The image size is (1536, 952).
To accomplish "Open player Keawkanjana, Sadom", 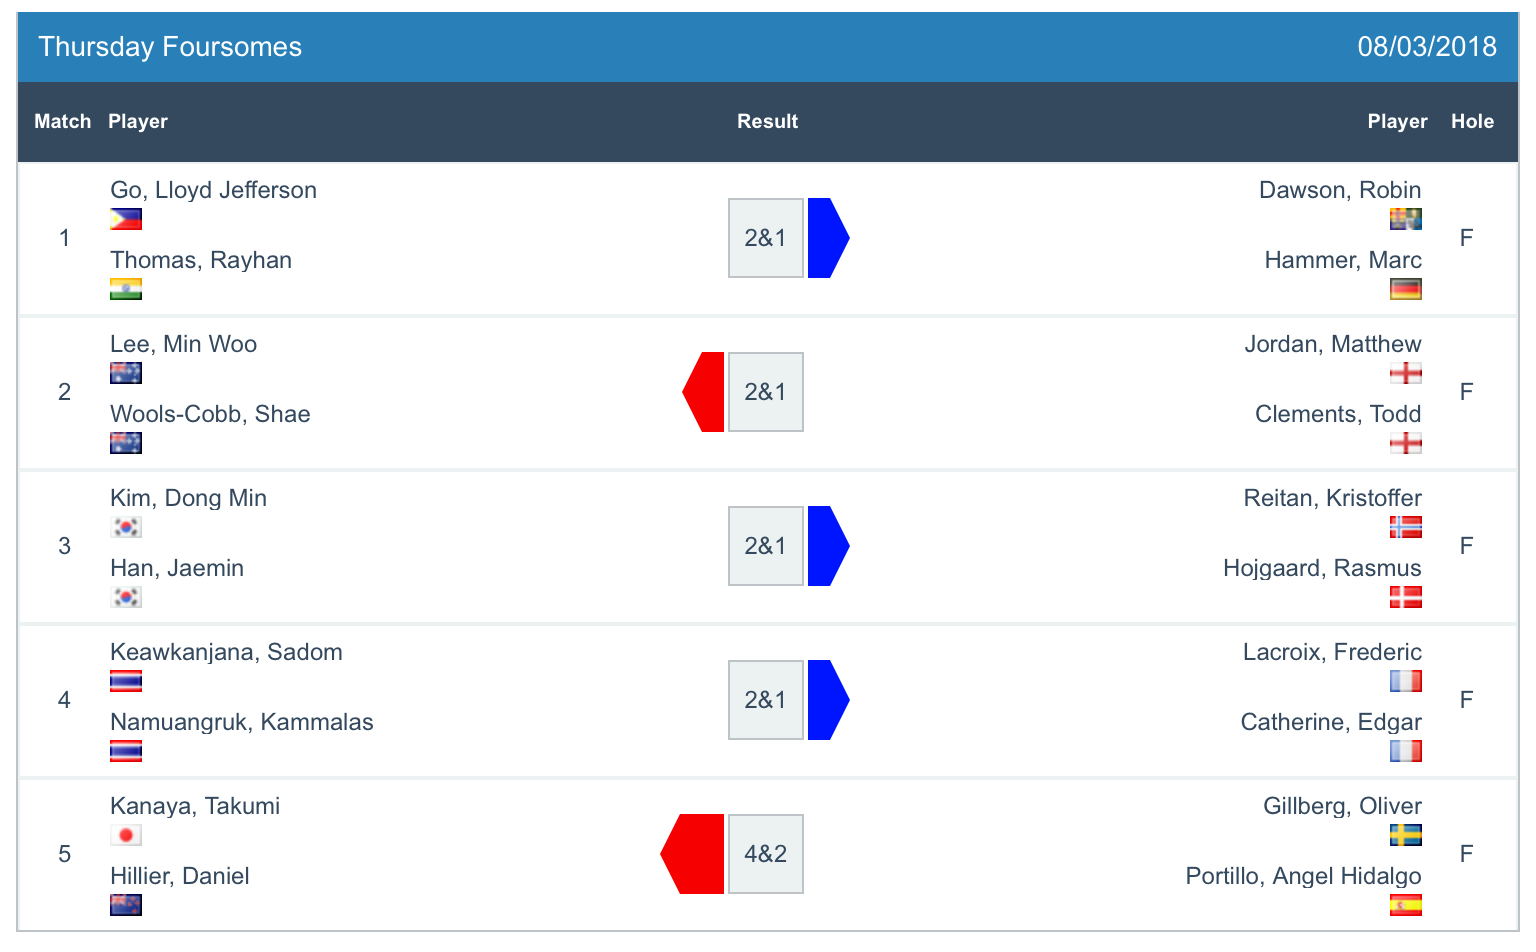I will pyautogui.click(x=226, y=652).
